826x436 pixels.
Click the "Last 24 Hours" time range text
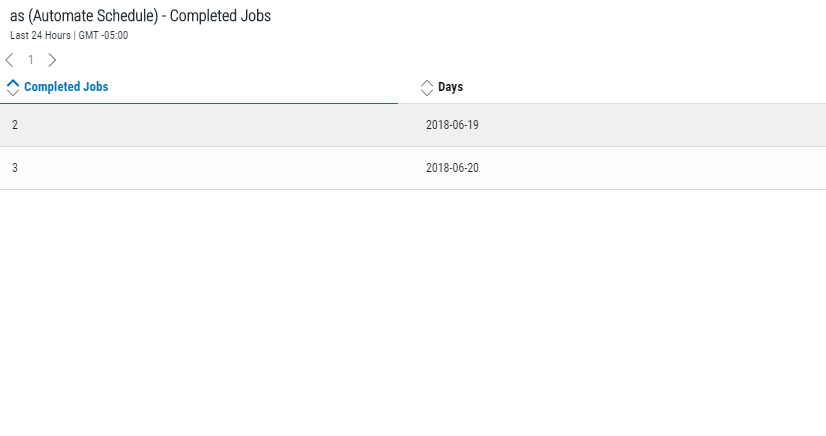tap(40, 36)
